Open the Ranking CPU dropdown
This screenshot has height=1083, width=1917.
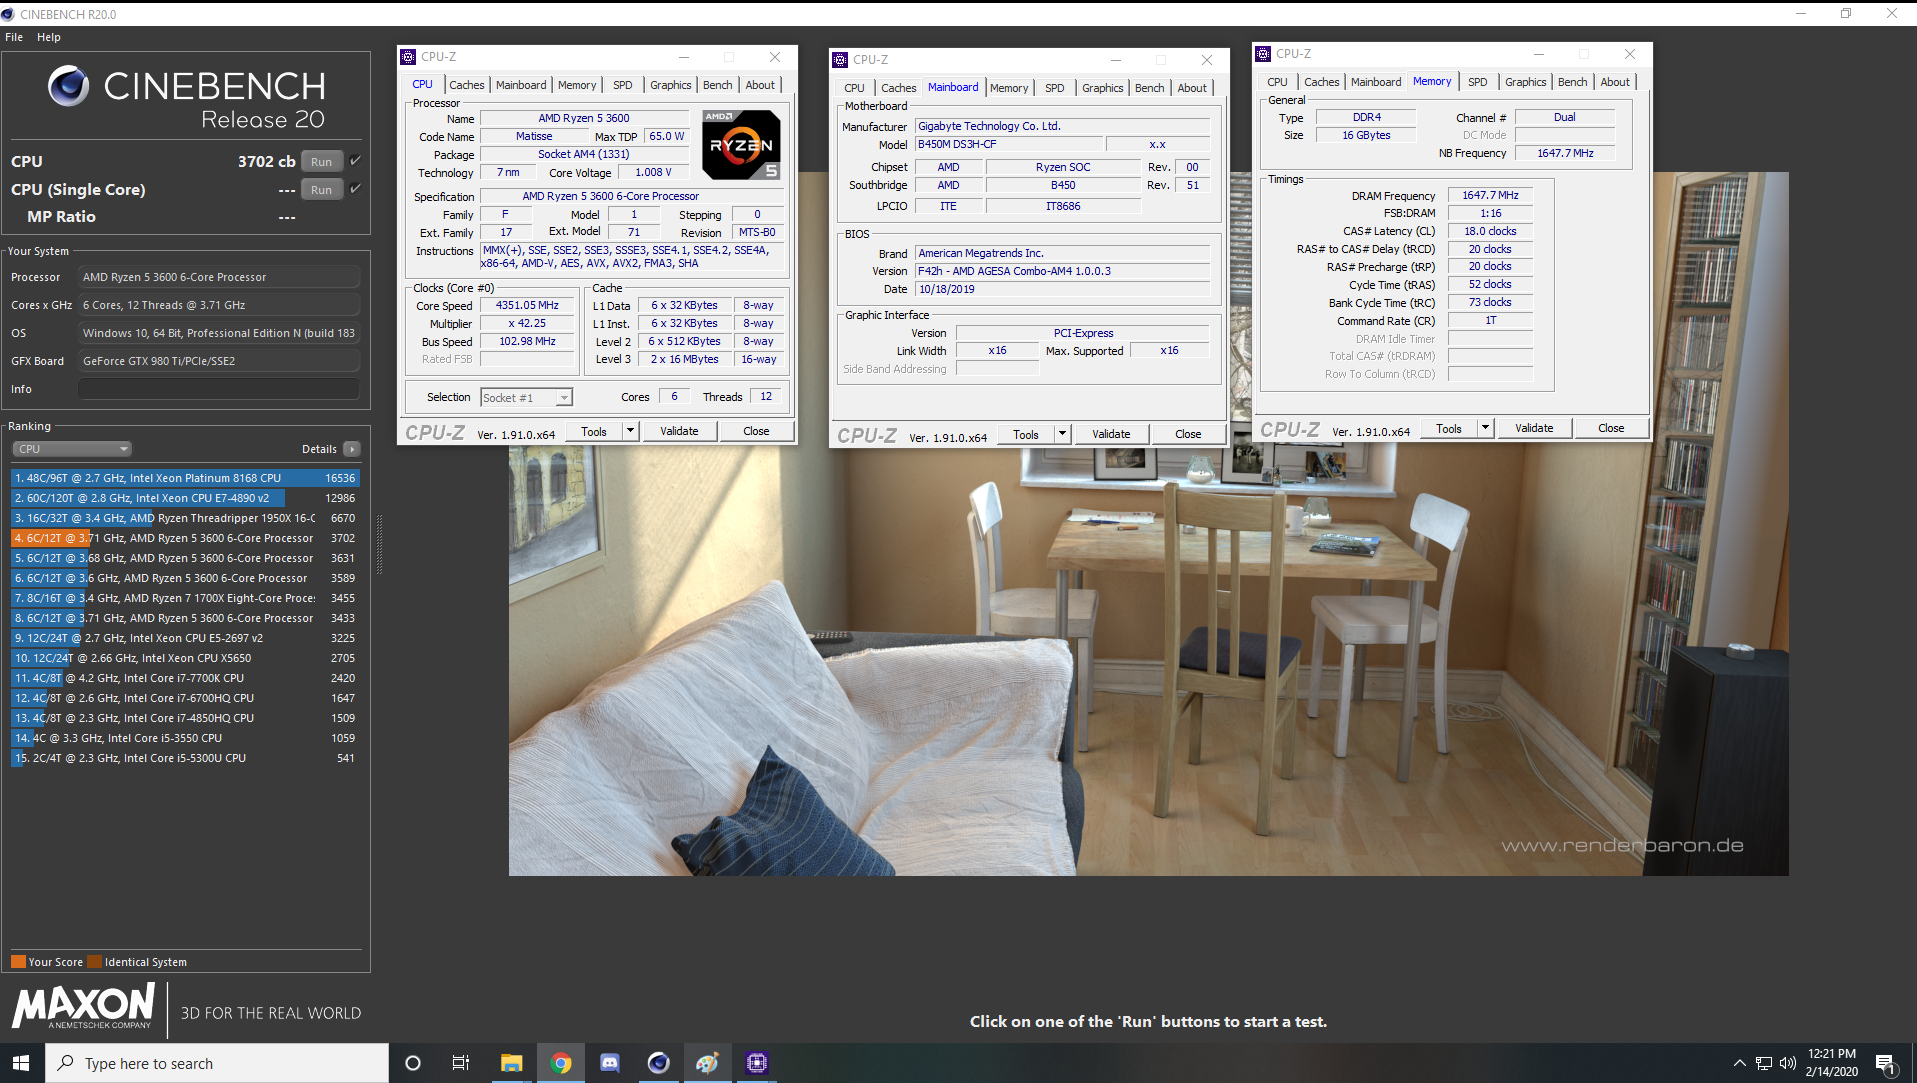click(x=71, y=449)
